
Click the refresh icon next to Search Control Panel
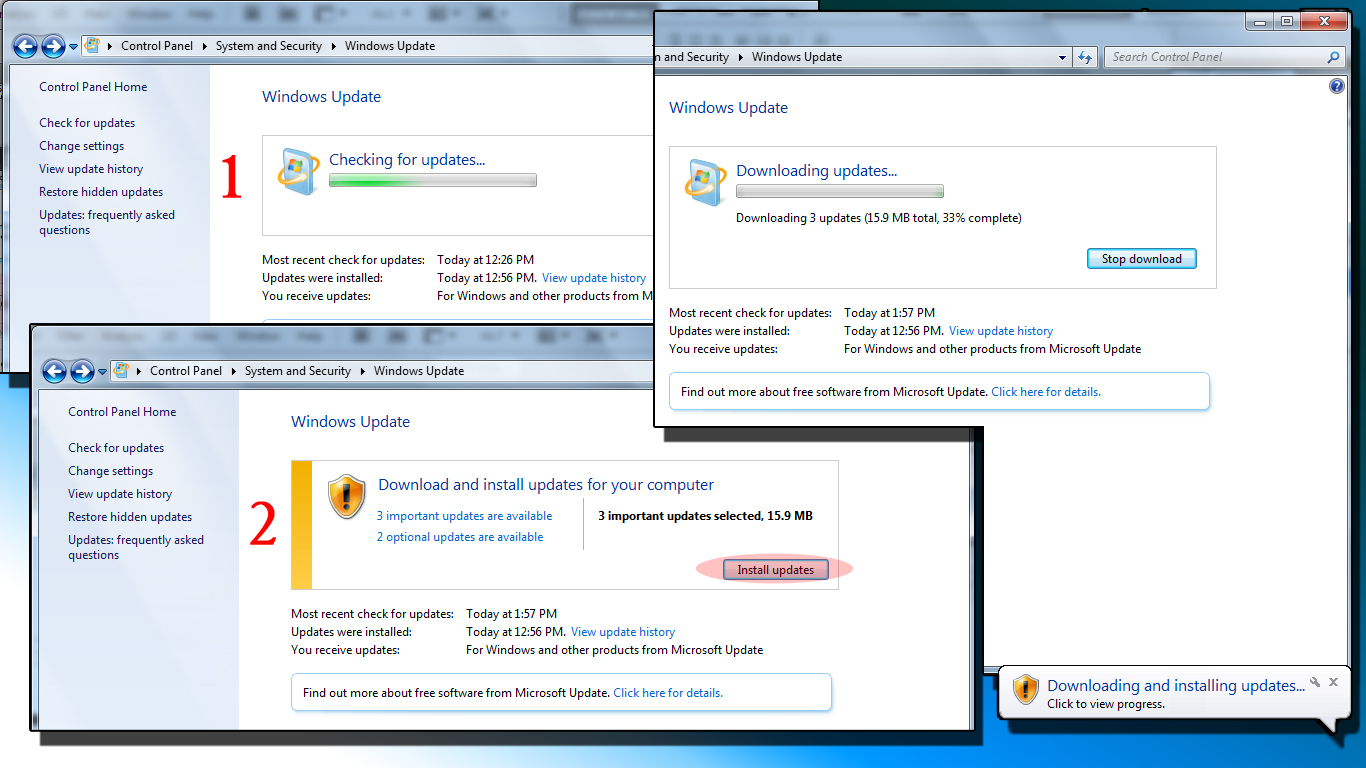[1085, 57]
